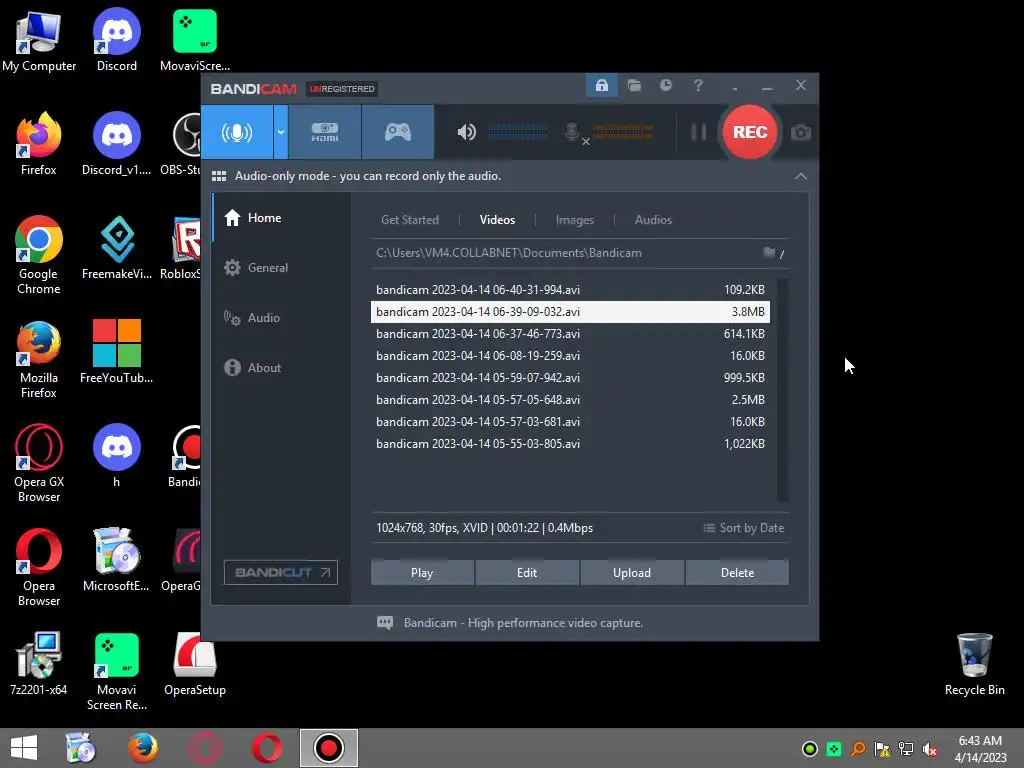The height and width of the screenshot is (768, 1024).
Task: Open FreemakeVi... desktop icon
Action: pos(117,249)
